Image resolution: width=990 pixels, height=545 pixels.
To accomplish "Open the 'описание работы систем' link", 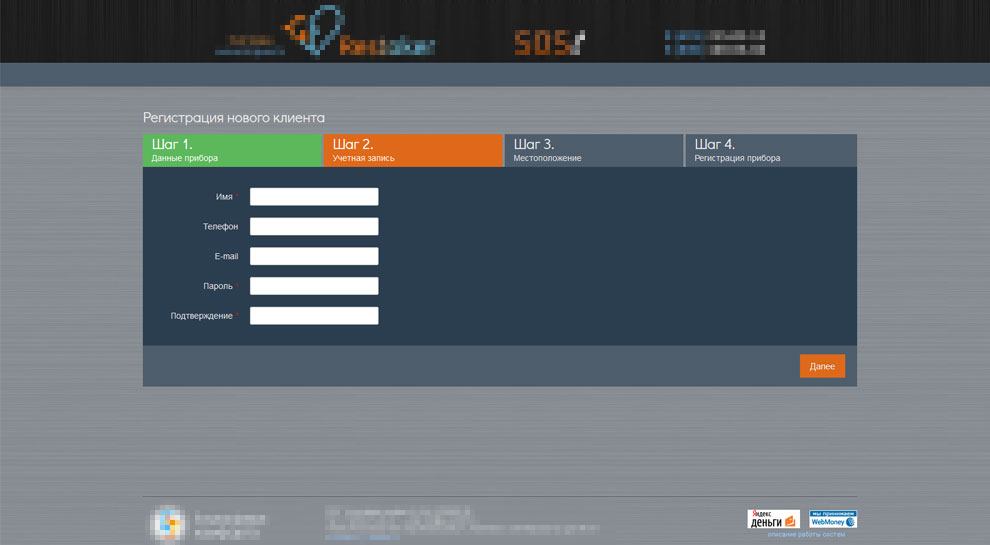I will [812, 535].
